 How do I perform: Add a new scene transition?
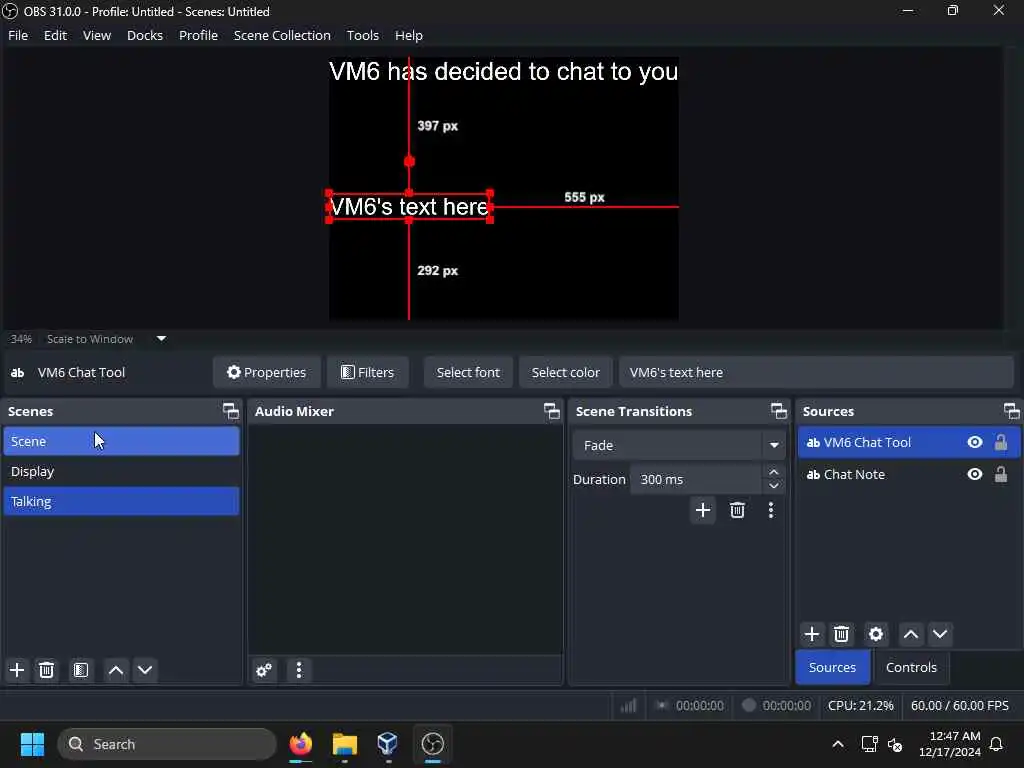coord(703,510)
